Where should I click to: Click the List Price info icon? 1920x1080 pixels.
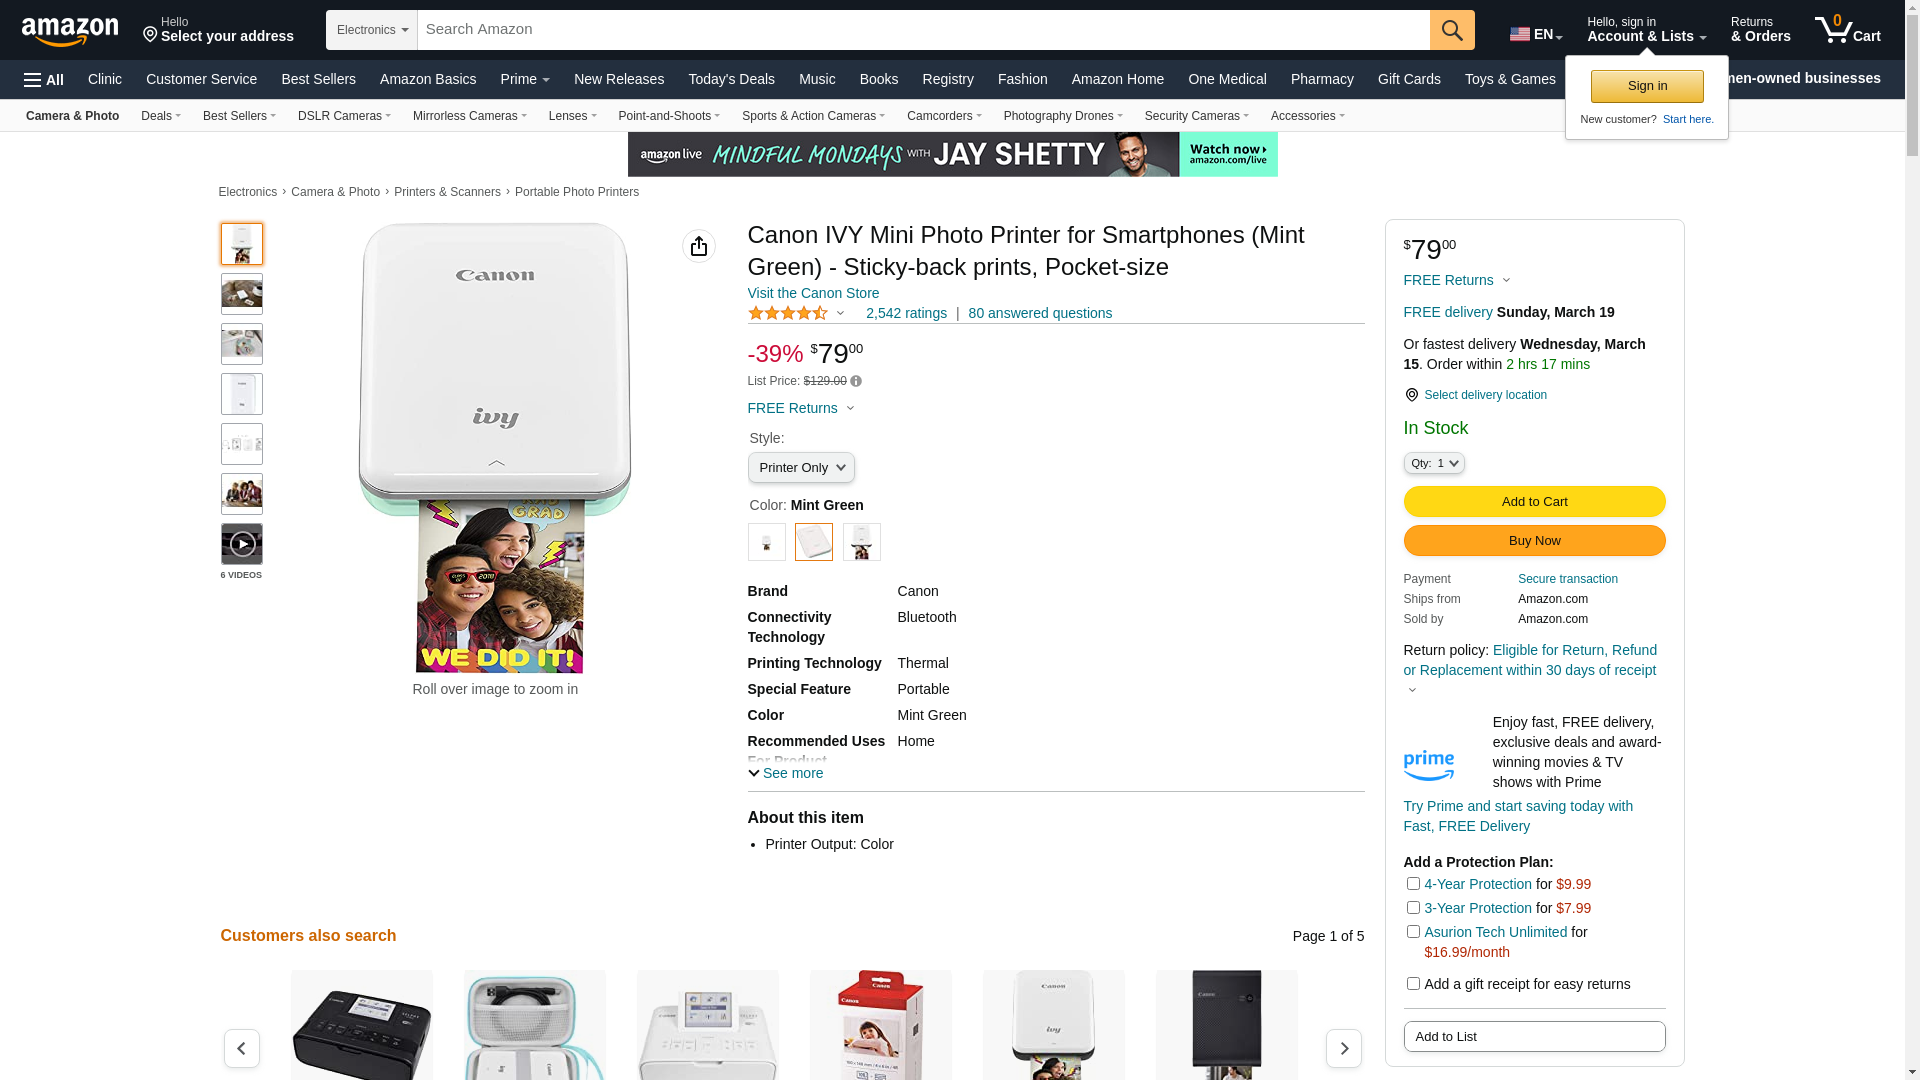coord(856,381)
